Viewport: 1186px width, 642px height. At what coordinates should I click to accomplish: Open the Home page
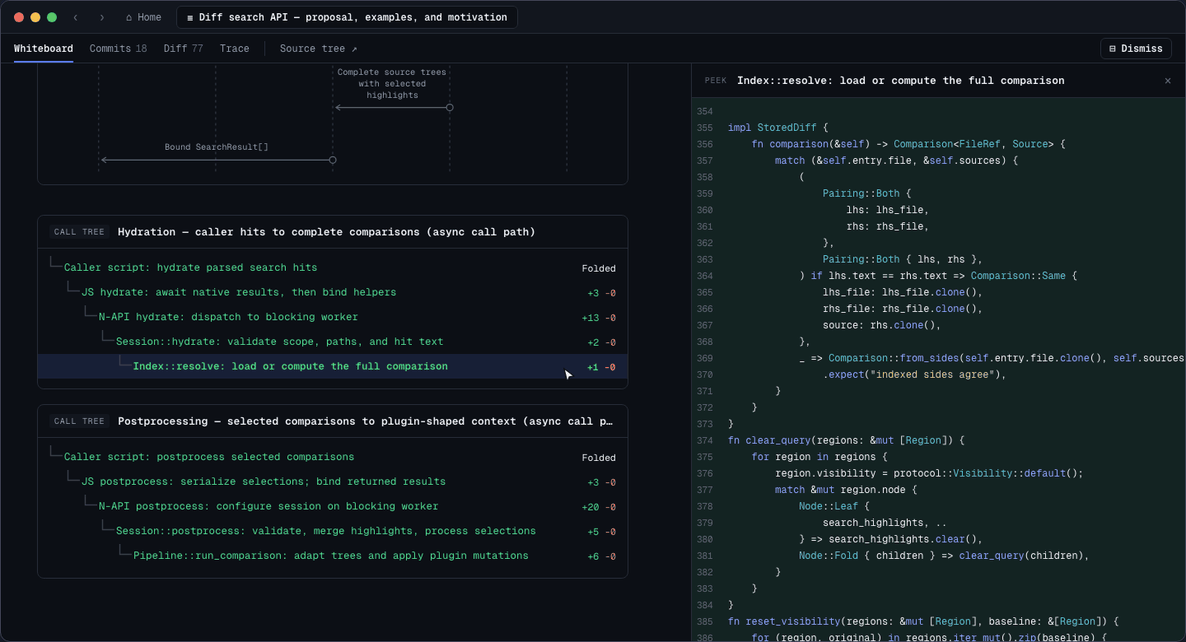(143, 17)
